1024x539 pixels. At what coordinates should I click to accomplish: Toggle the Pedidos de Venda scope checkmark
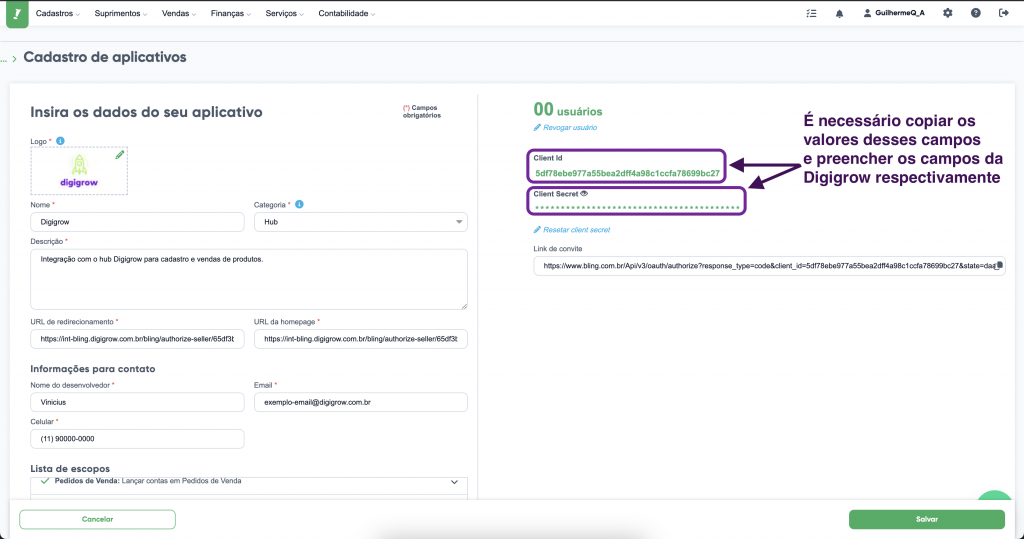[x=45, y=481]
